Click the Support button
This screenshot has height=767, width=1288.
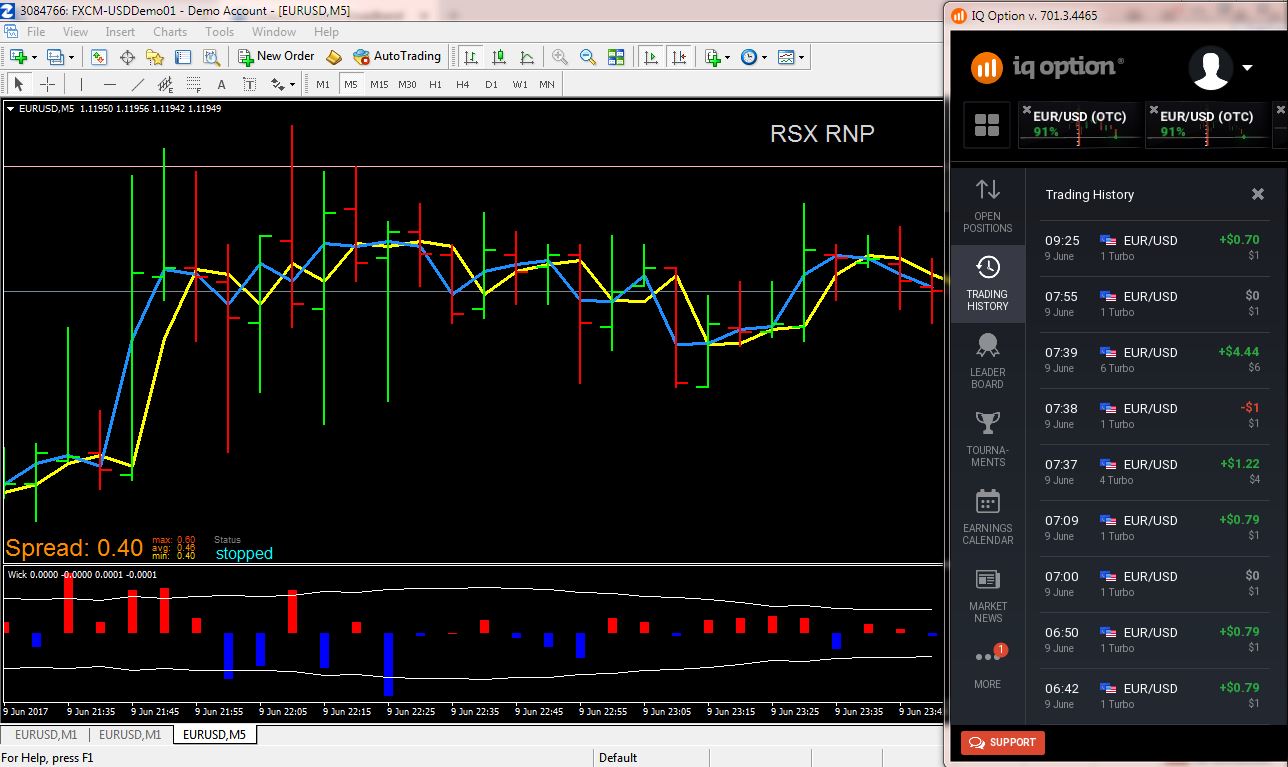point(1002,742)
